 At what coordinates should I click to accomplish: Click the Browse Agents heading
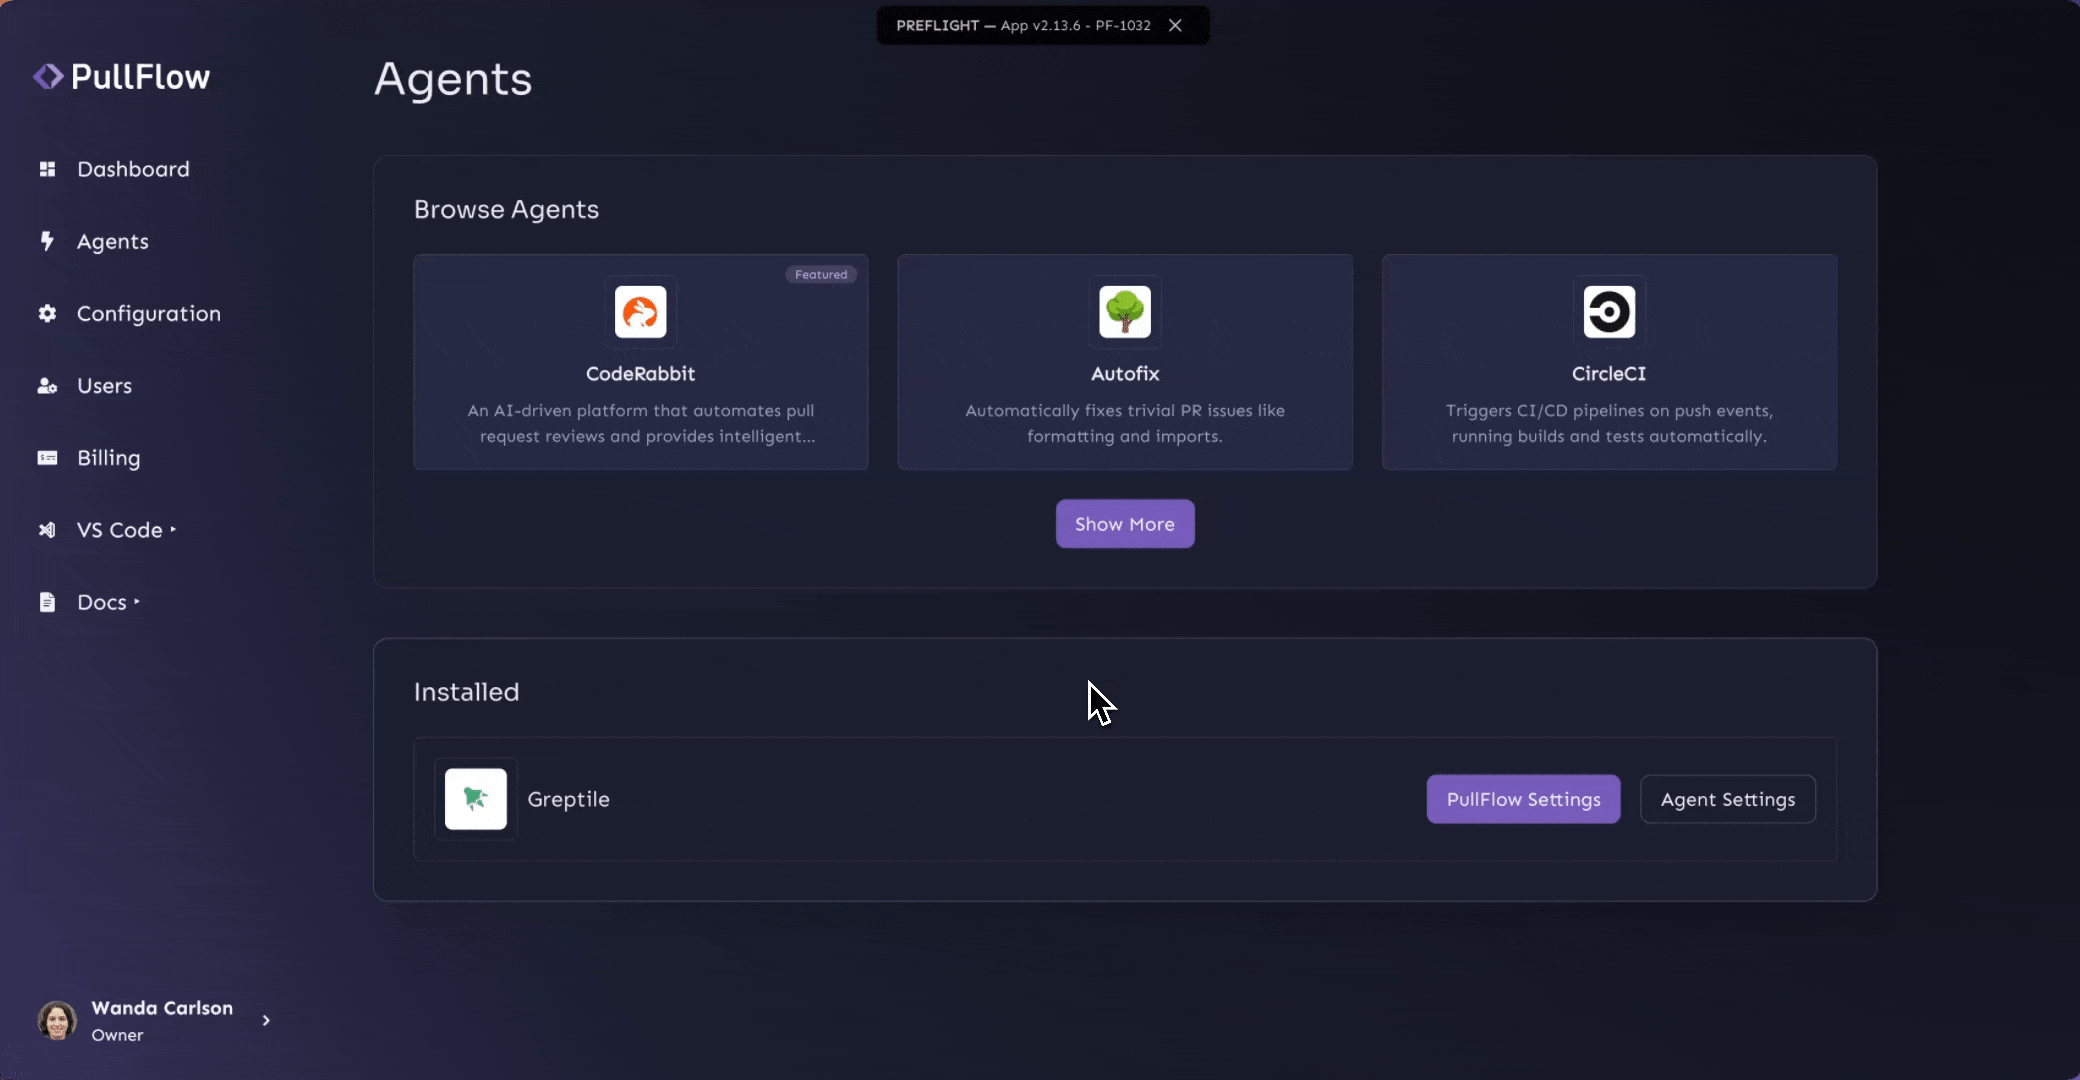click(506, 209)
